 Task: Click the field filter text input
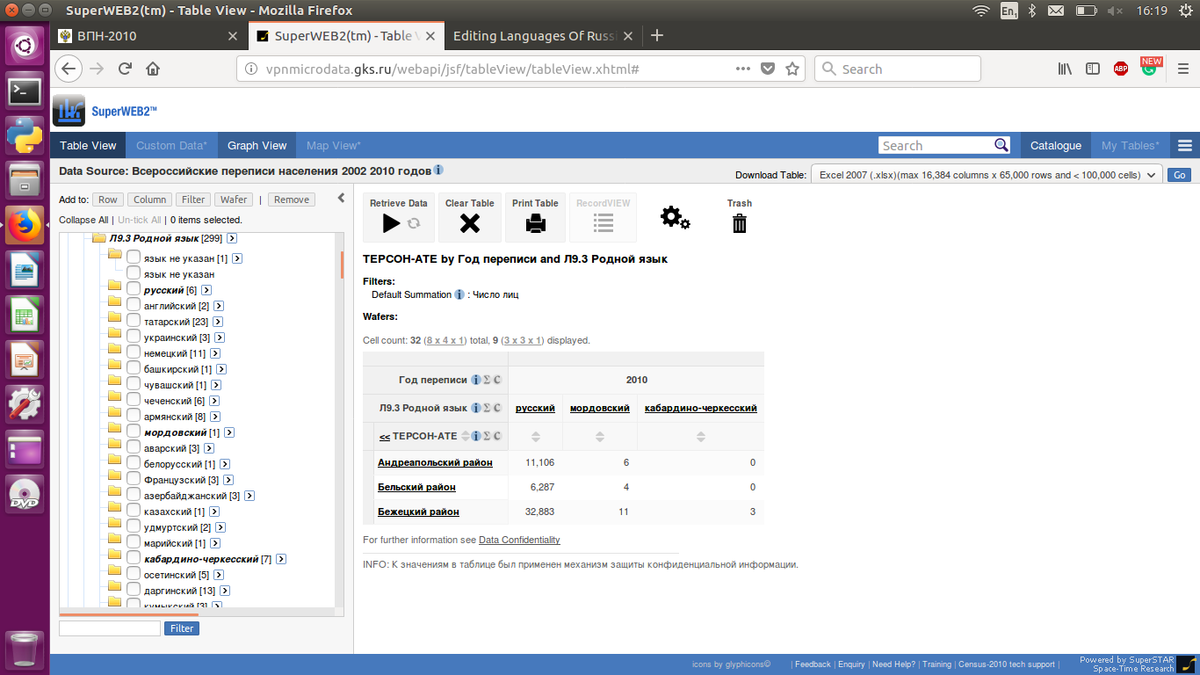[x=110, y=628]
